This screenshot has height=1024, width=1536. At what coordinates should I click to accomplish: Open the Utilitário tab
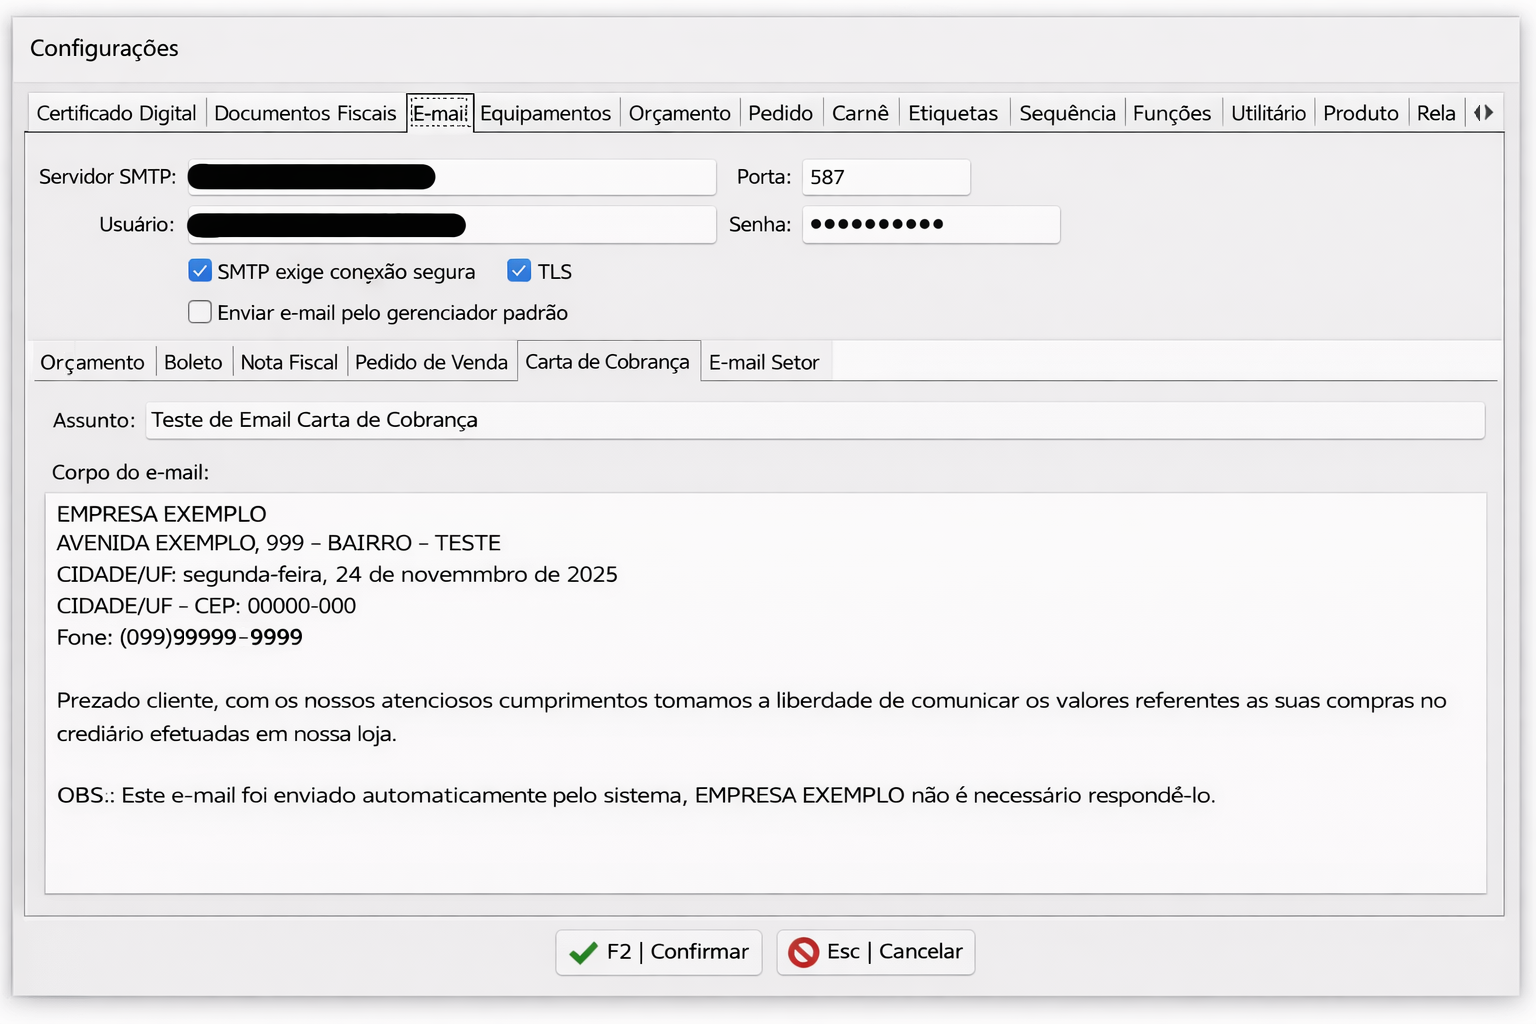pyautogui.click(x=1268, y=113)
